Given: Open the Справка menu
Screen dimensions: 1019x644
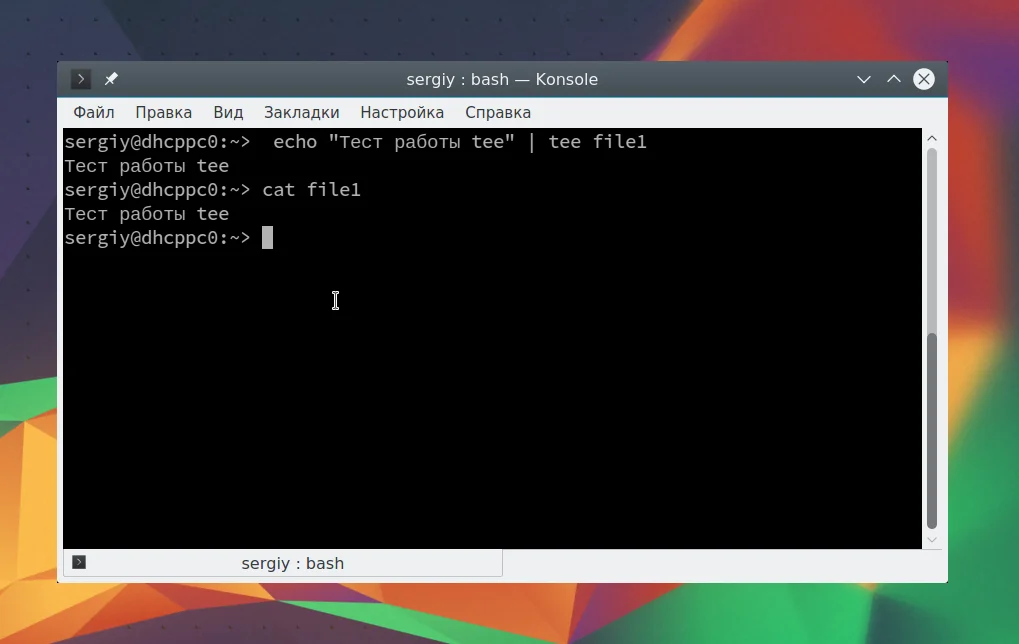Looking at the screenshot, I should click(x=498, y=112).
